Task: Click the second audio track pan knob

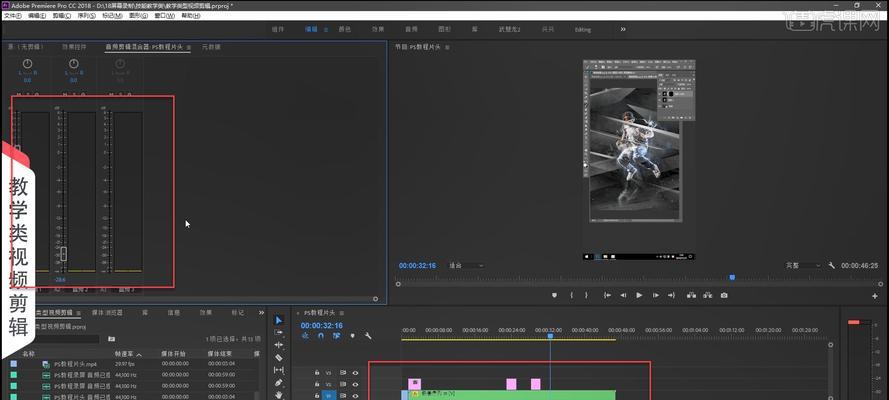Action: [74, 64]
